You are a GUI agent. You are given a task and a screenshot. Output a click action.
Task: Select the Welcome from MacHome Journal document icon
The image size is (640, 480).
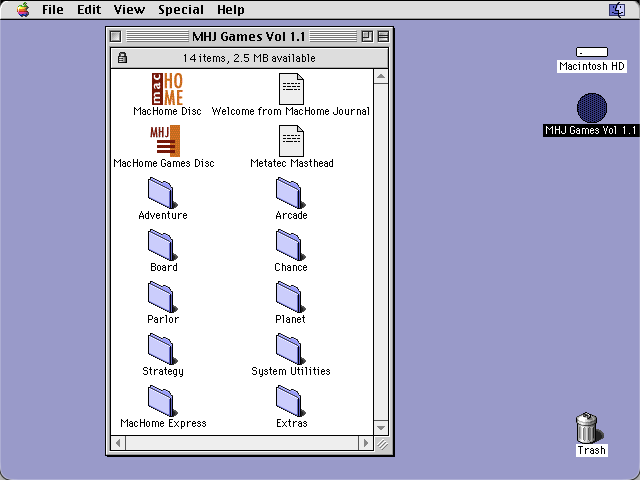pos(291,89)
